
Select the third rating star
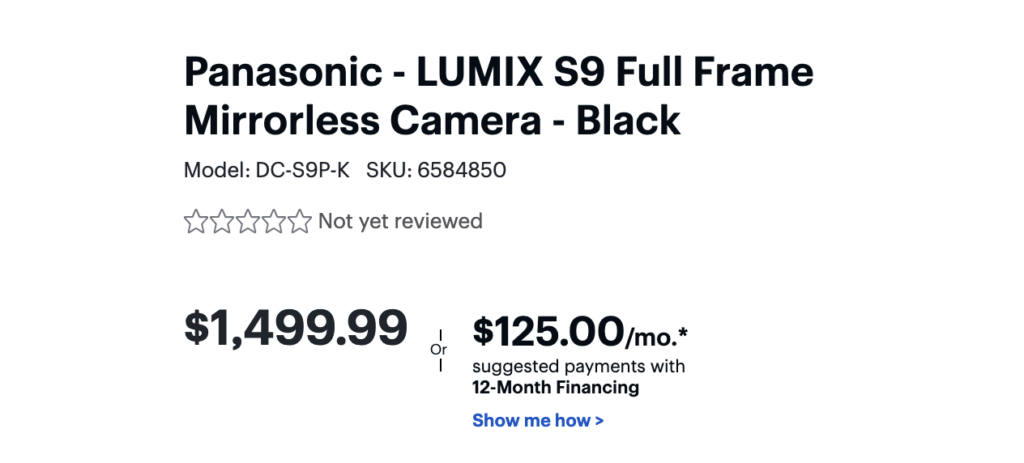click(247, 221)
